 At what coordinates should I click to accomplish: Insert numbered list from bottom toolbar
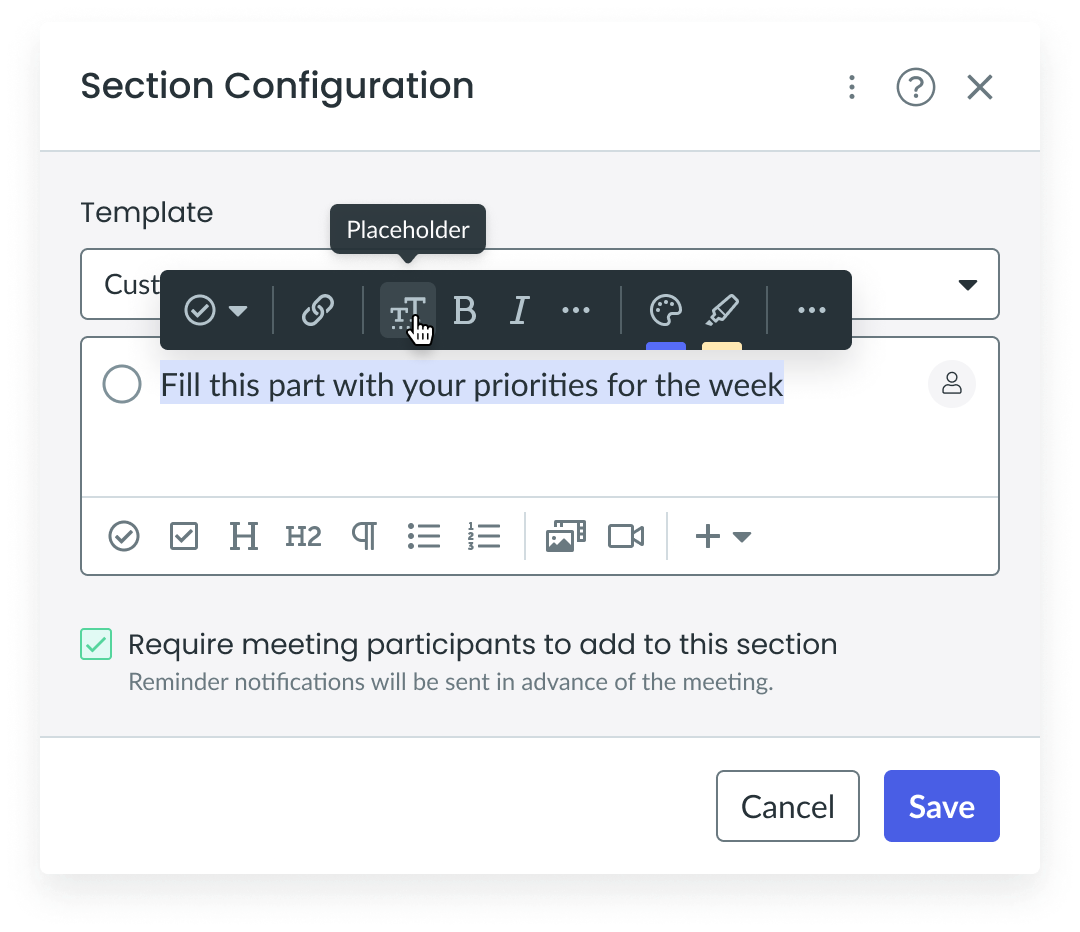point(484,536)
